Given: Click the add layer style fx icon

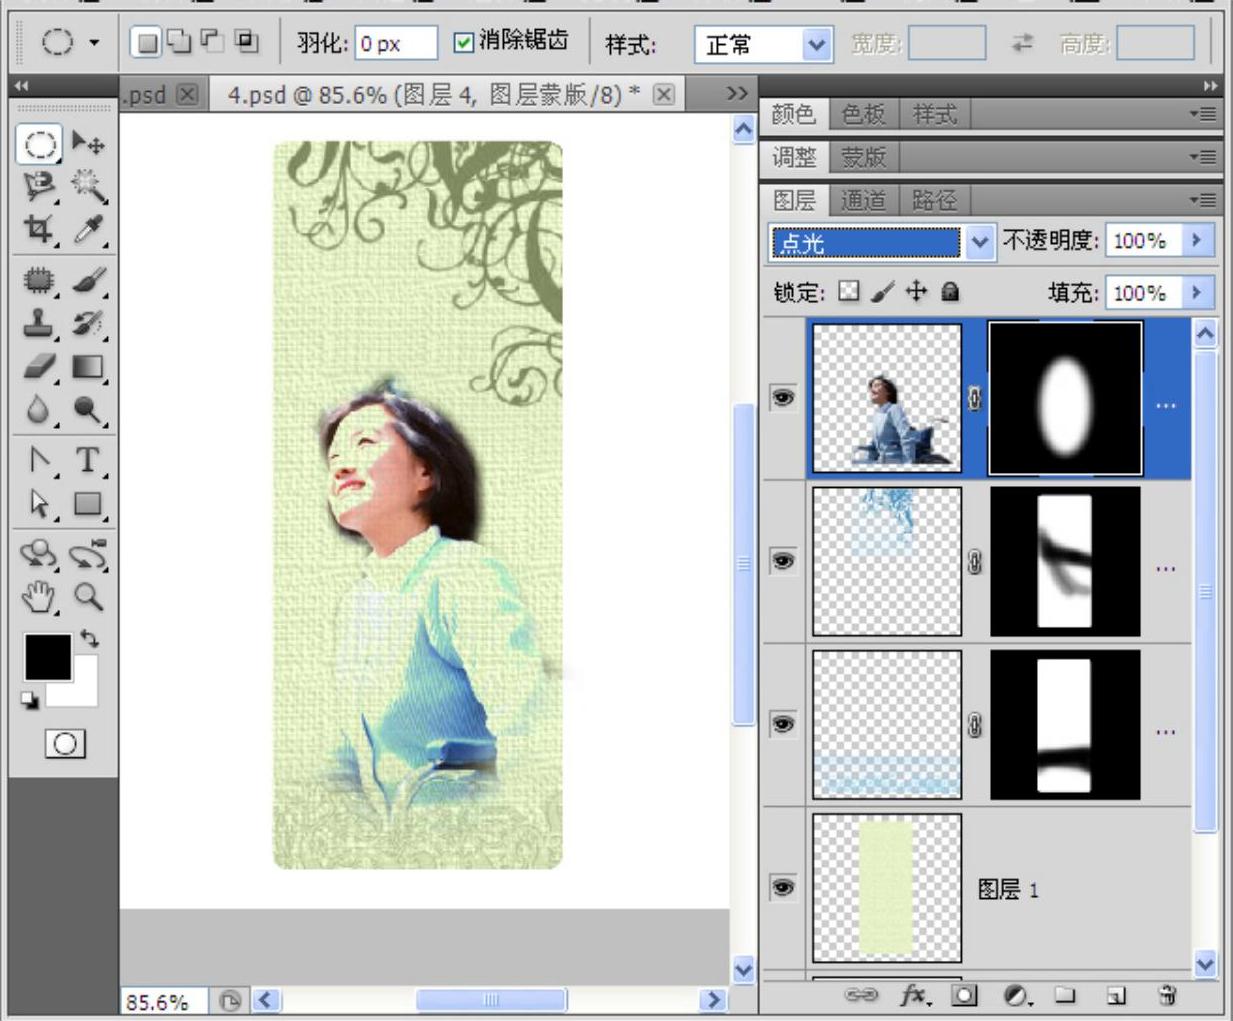Looking at the screenshot, I should click(913, 995).
